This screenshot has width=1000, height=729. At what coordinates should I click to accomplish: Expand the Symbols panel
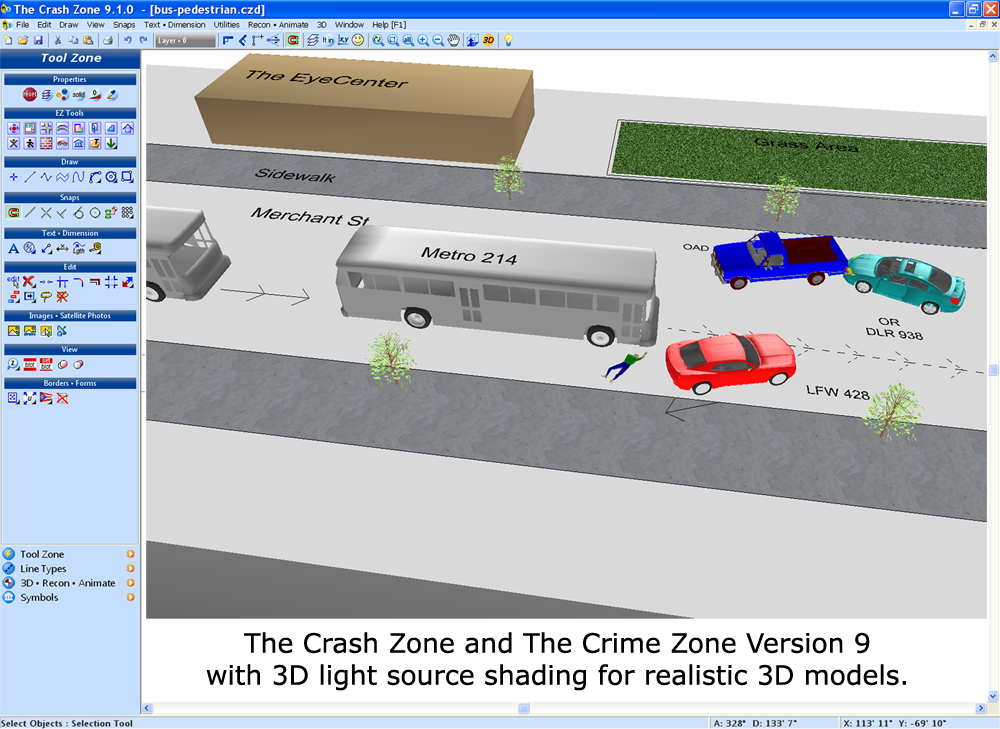click(x=38, y=597)
